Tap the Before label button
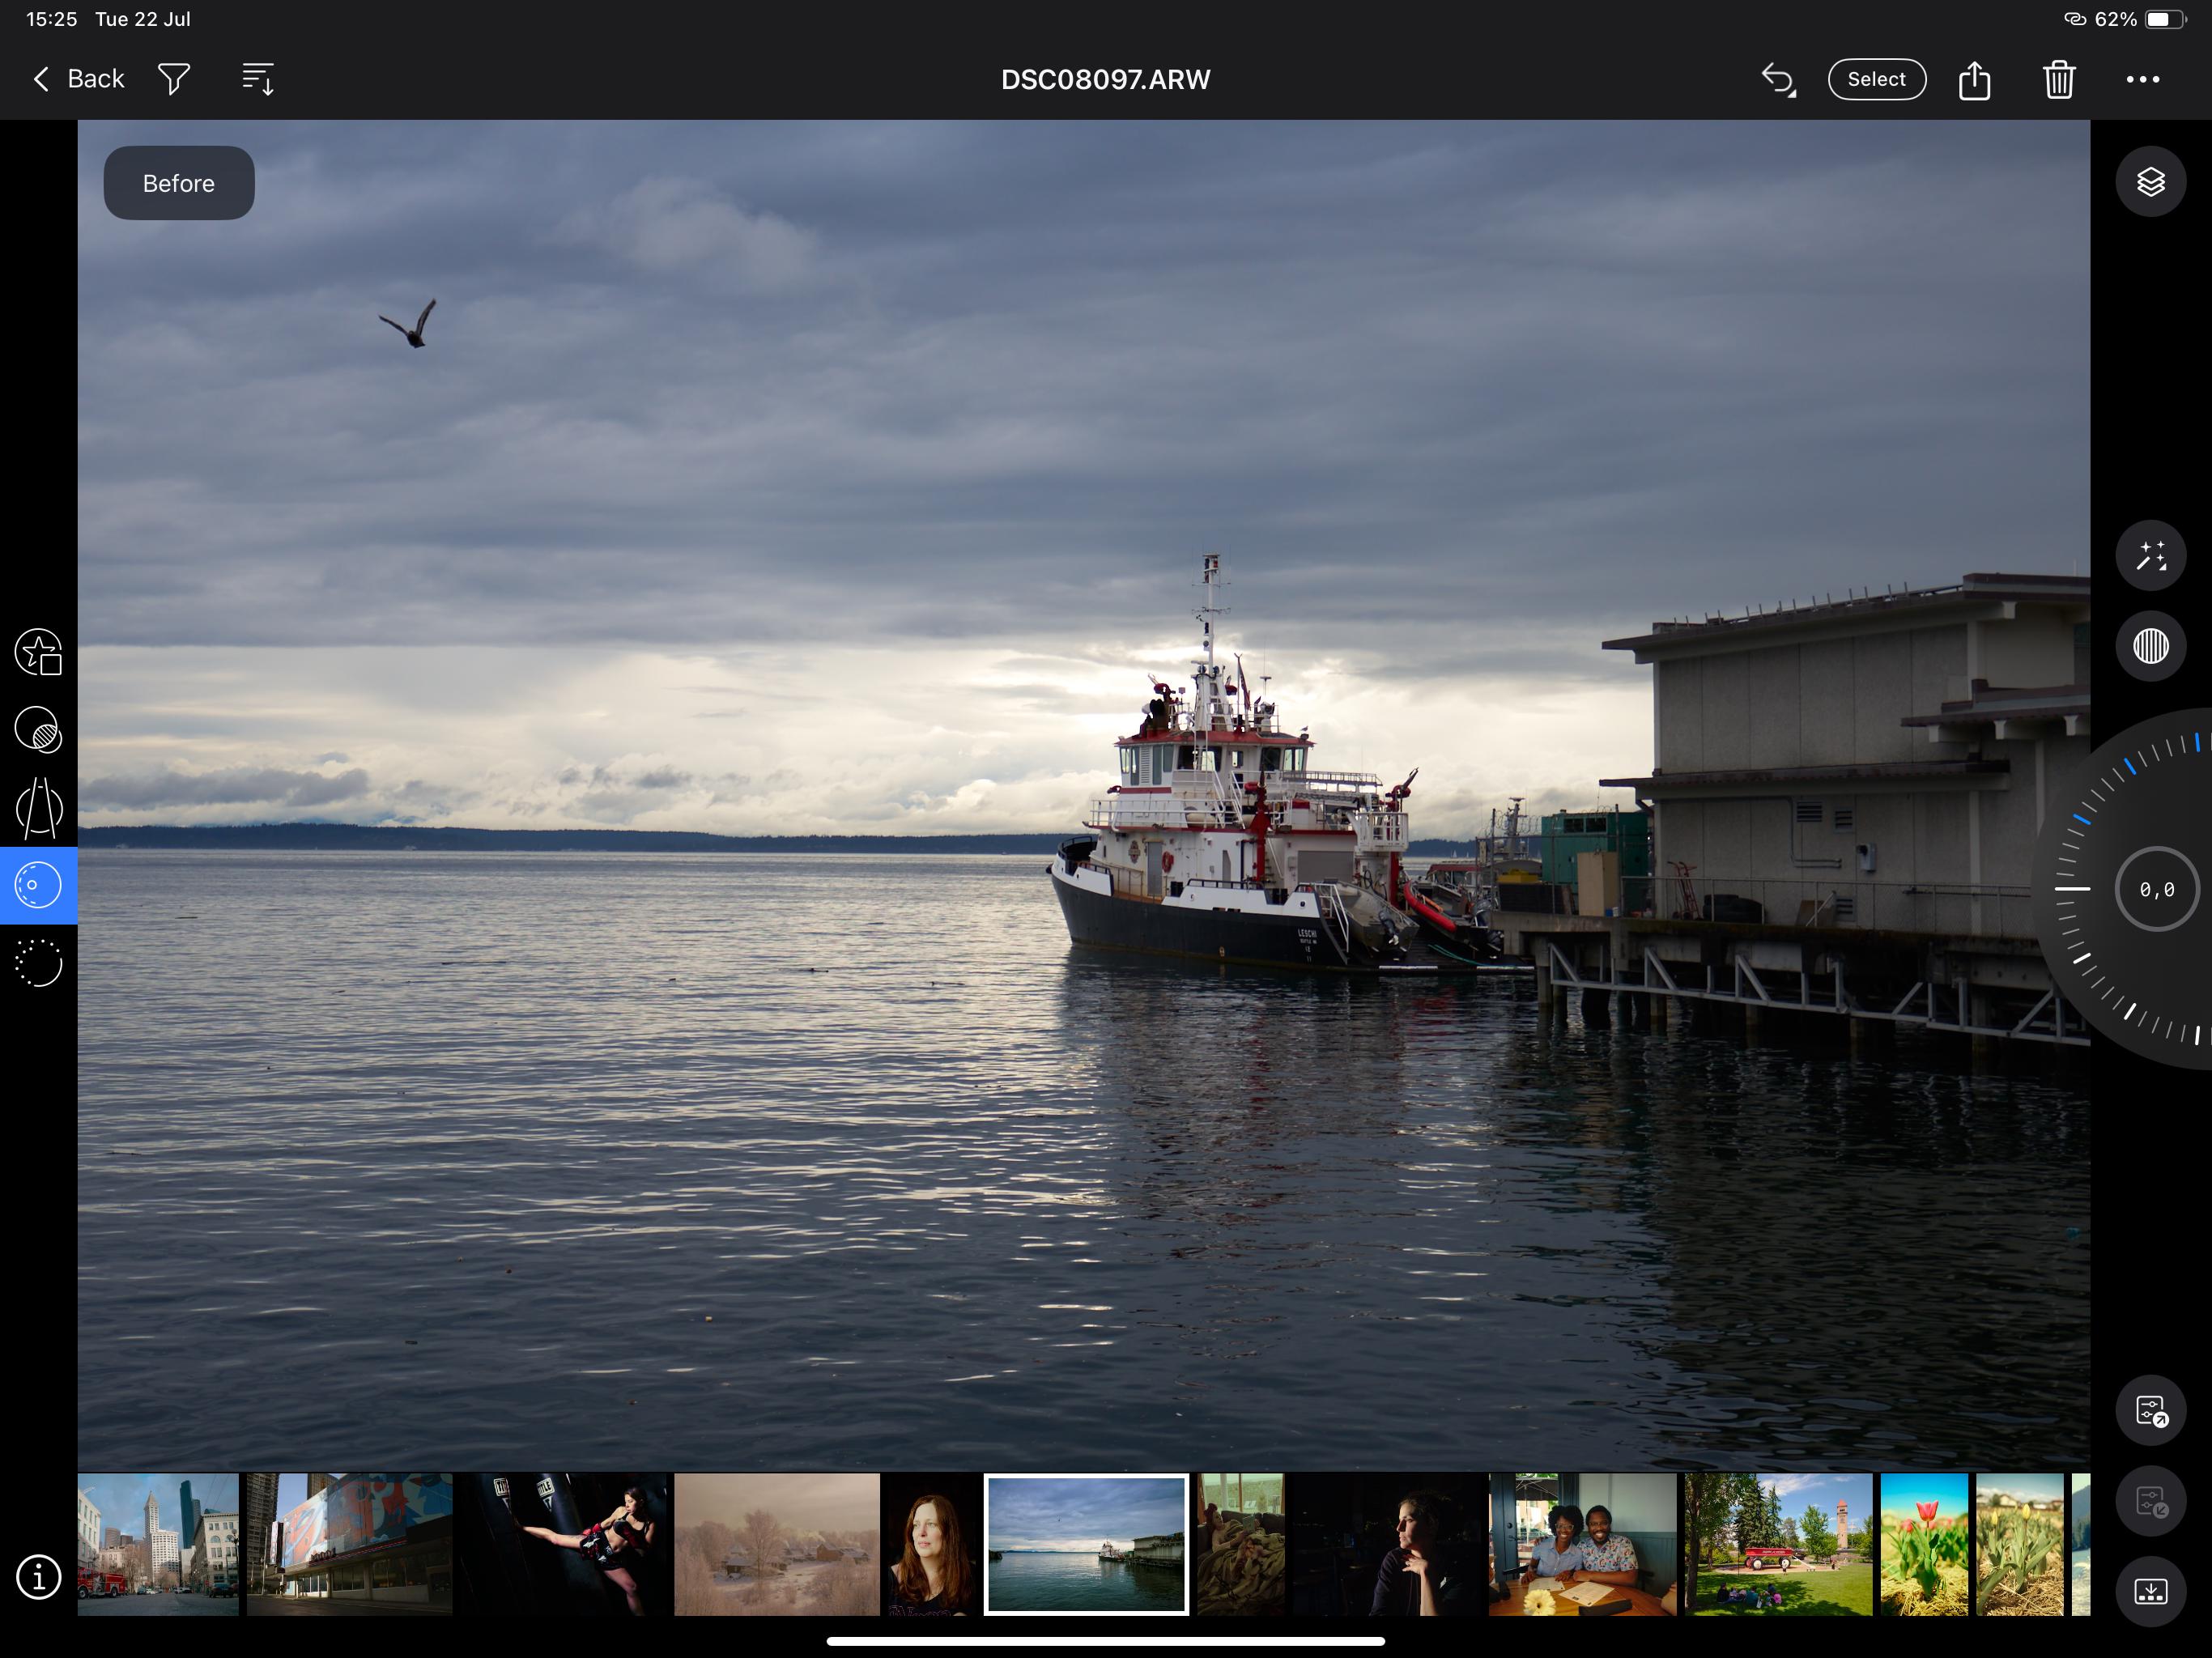 coord(179,183)
